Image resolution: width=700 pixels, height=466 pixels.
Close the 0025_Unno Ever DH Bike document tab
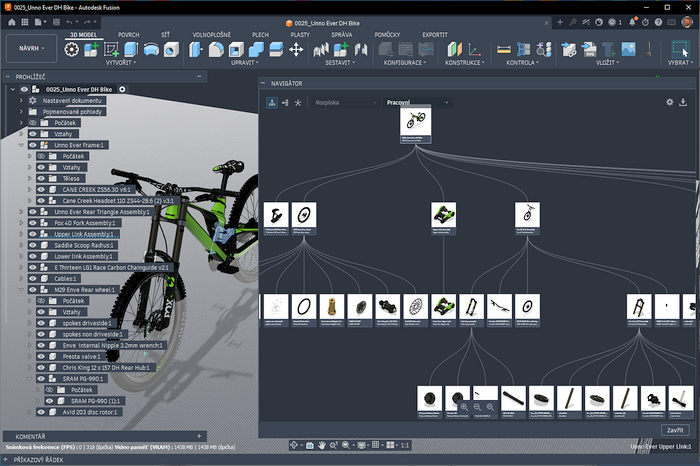(546, 23)
